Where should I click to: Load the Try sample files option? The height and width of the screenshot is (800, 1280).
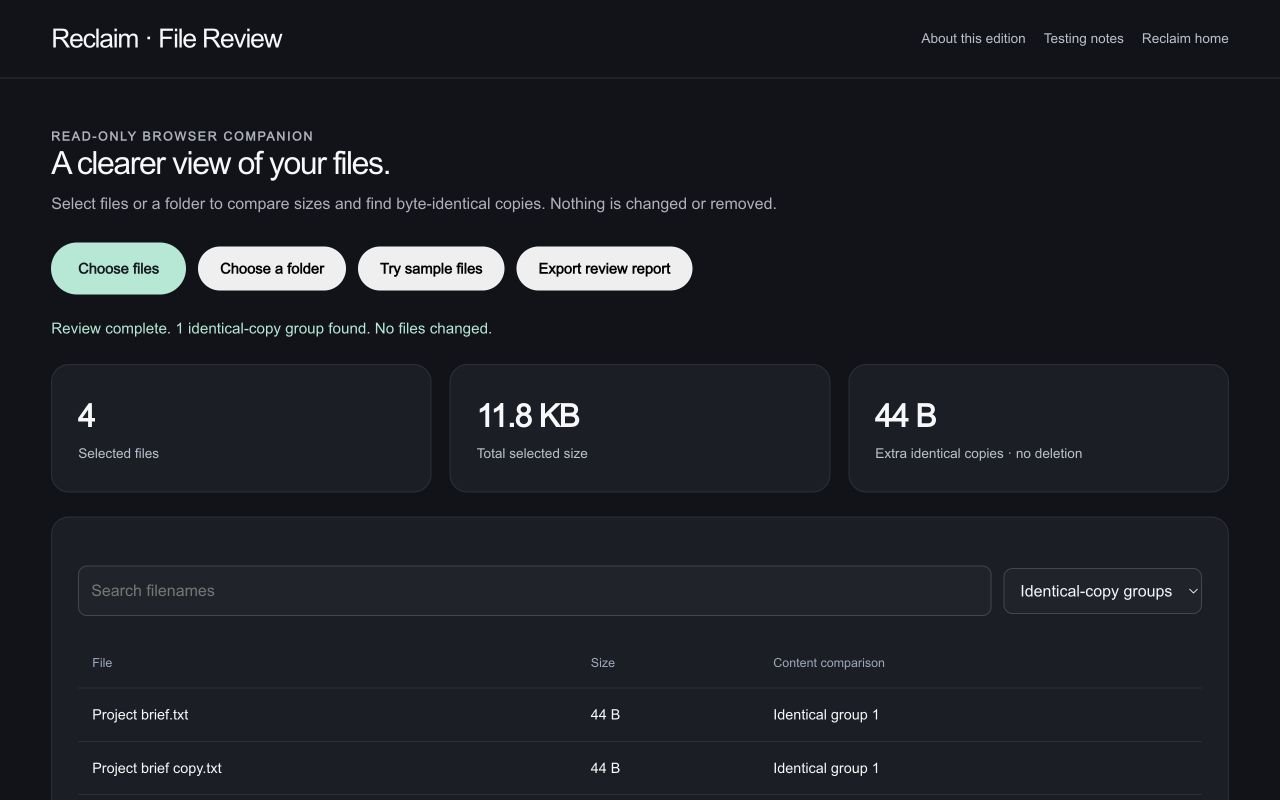[431, 268]
